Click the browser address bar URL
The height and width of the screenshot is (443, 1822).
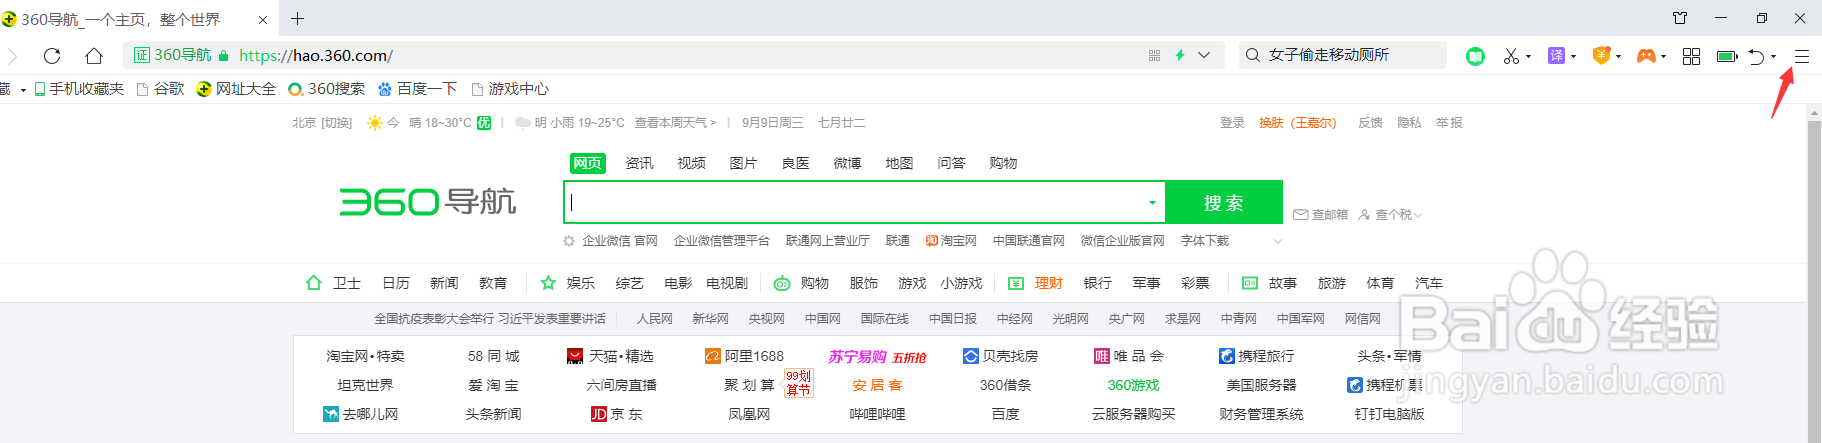point(316,56)
